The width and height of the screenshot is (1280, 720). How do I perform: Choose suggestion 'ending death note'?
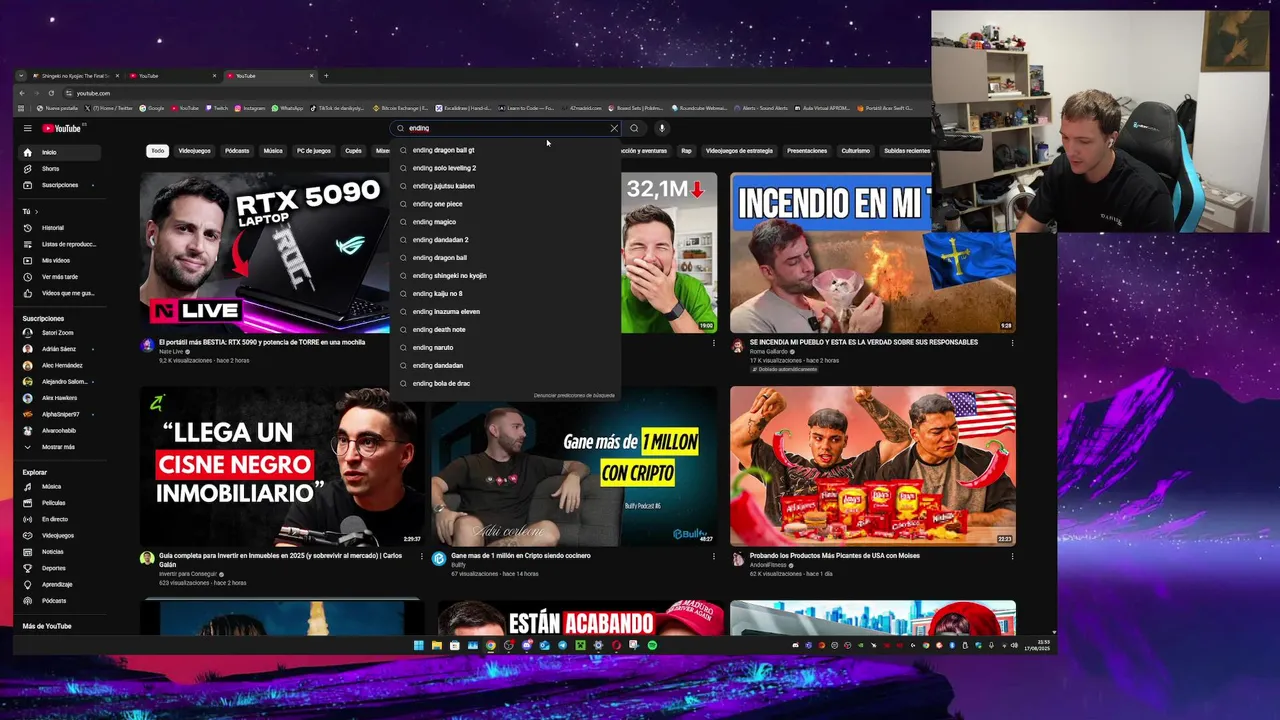tap(505, 330)
